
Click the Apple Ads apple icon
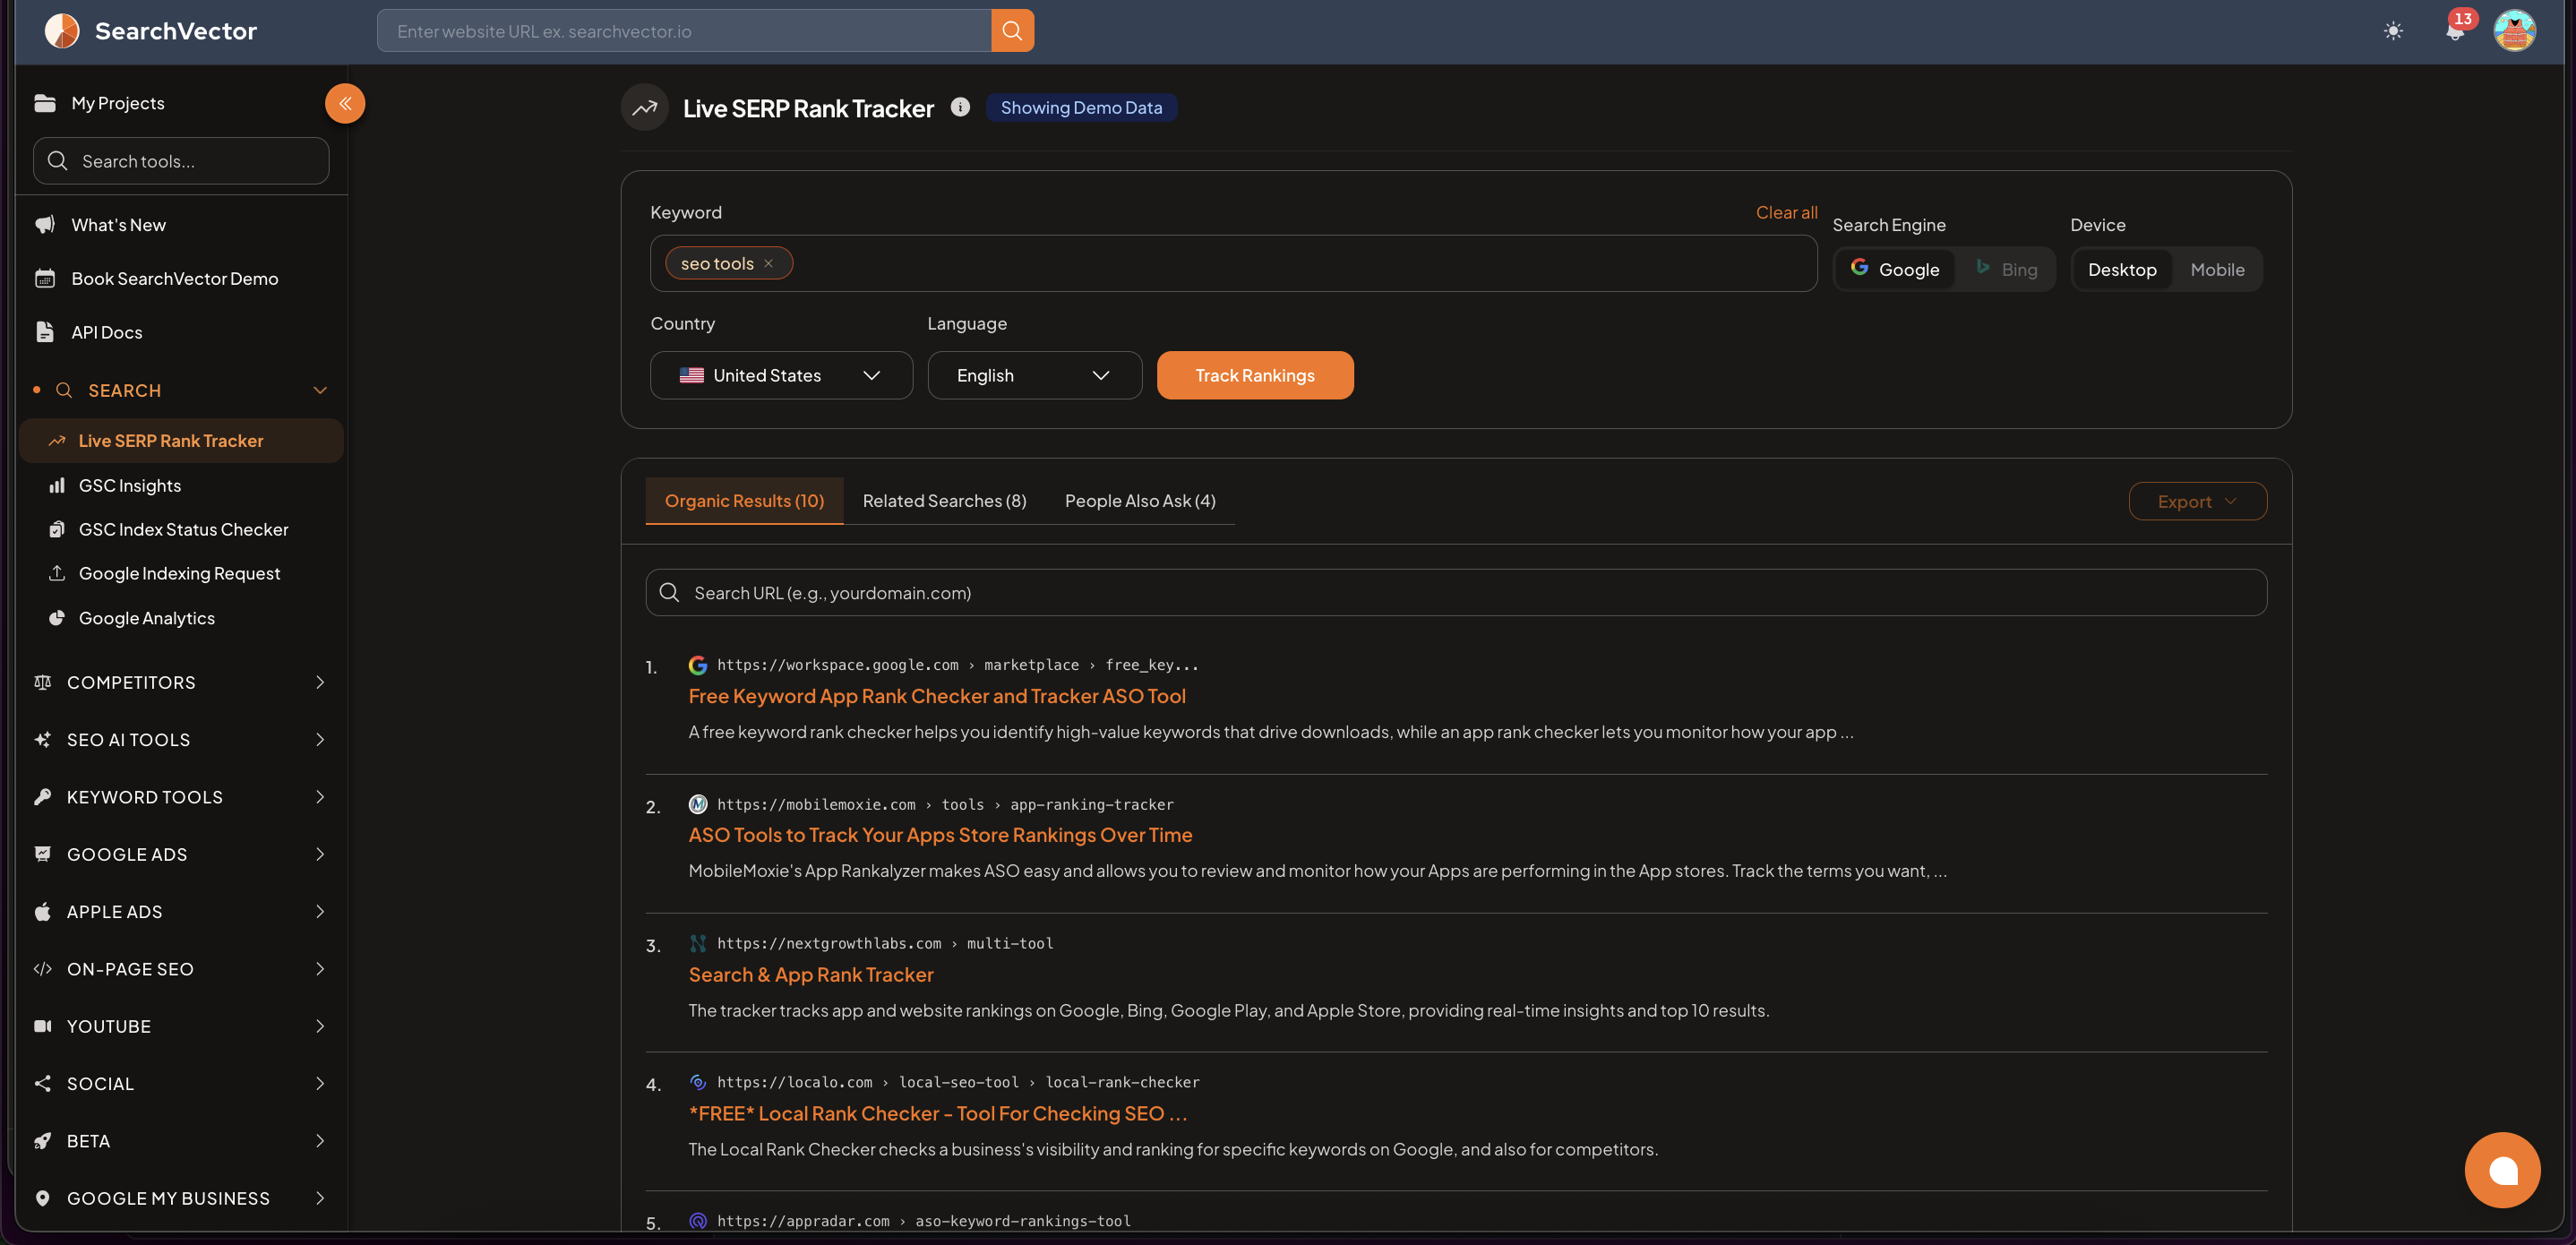click(x=43, y=912)
